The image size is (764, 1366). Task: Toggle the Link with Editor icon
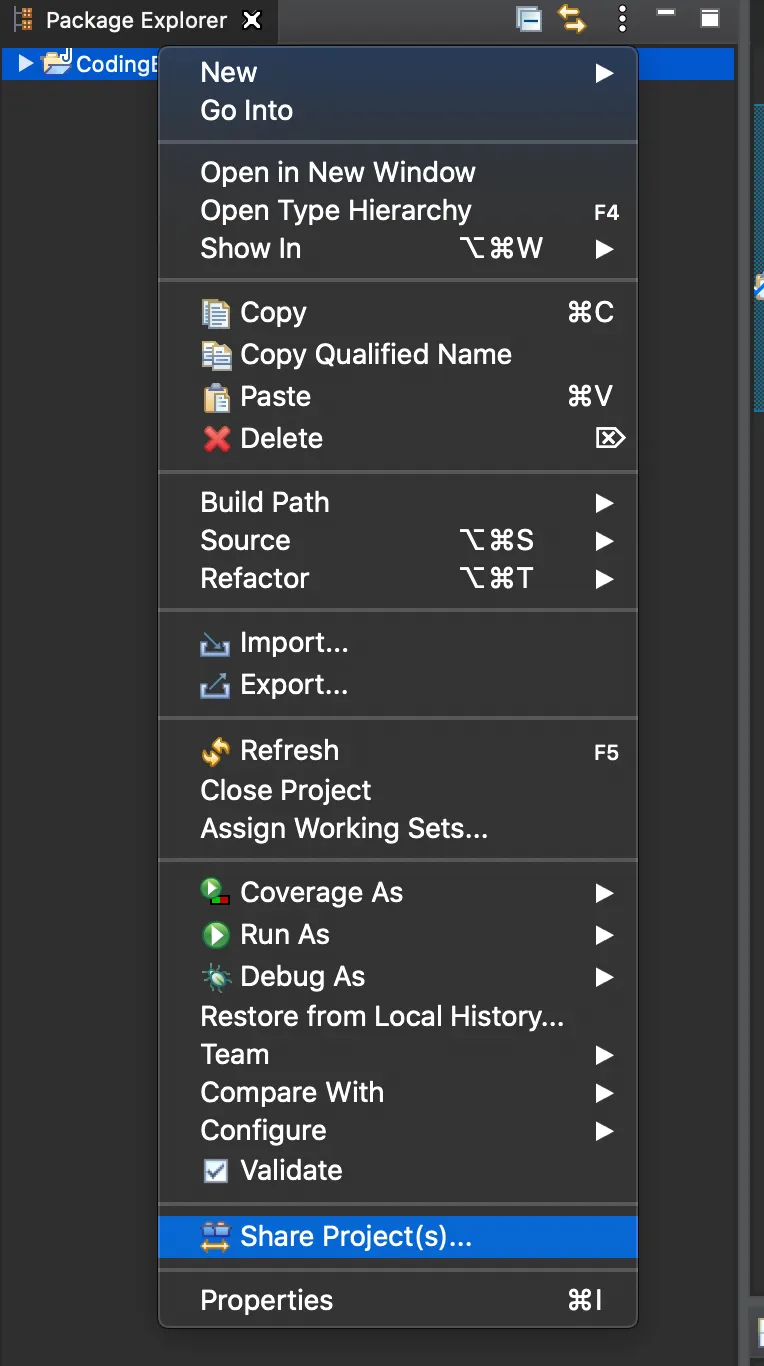pos(572,19)
